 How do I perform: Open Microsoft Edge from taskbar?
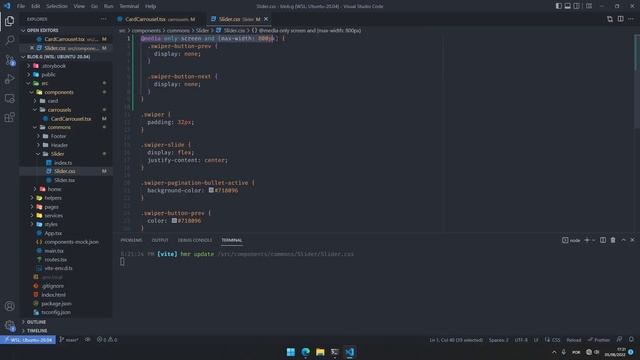coord(305,352)
